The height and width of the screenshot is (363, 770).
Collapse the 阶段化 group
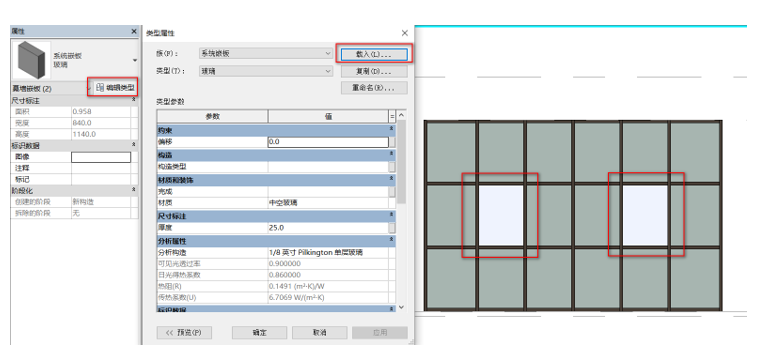coord(134,190)
